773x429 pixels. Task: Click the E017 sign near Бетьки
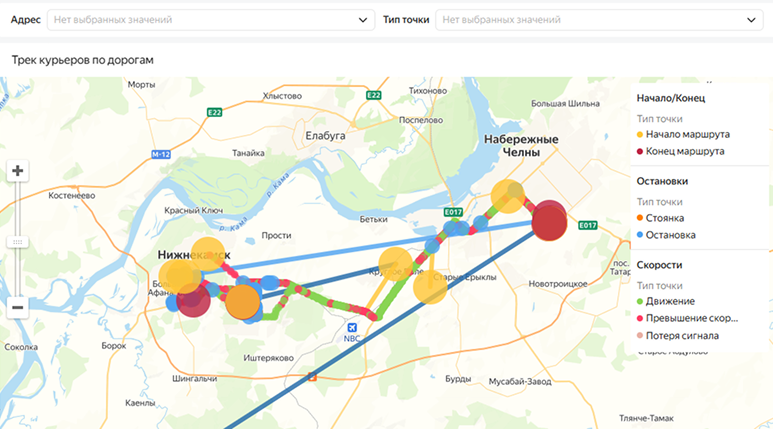pos(453,212)
